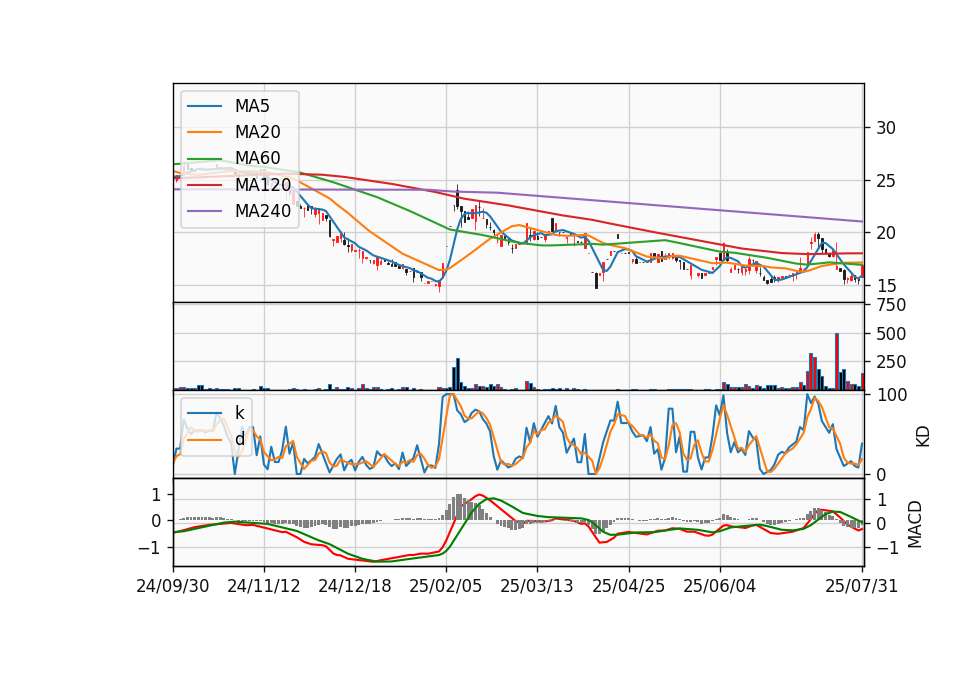Viewport: 960px width, 690px height.
Task: Click the tallest red volume bar near 500
Action: (x=837, y=362)
